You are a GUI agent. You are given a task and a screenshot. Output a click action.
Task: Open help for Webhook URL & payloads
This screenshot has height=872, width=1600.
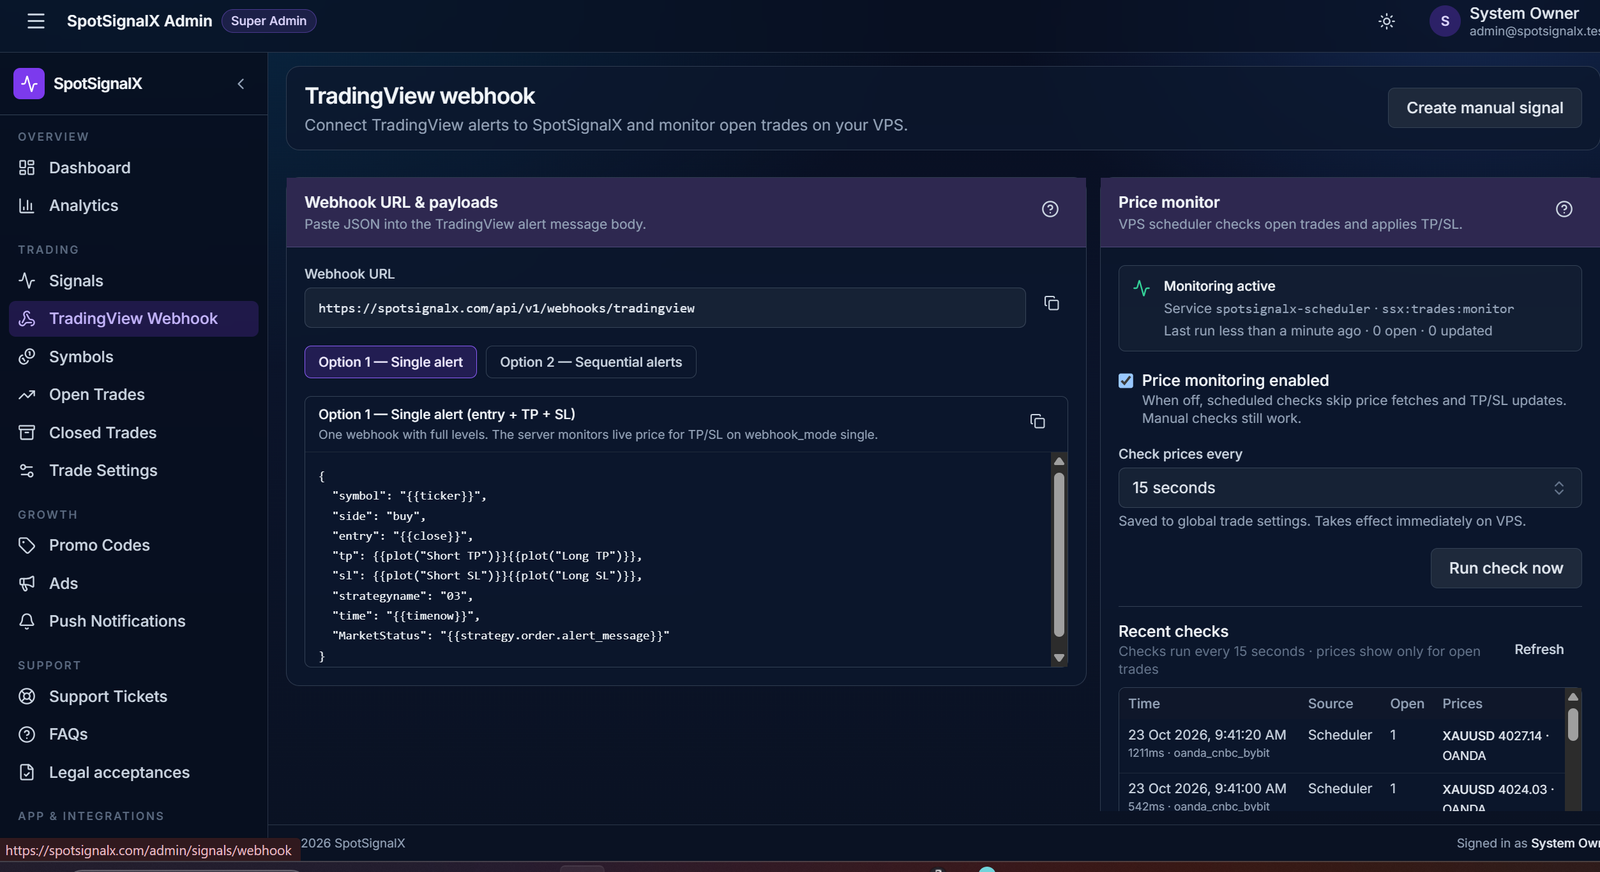(x=1050, y=209)
